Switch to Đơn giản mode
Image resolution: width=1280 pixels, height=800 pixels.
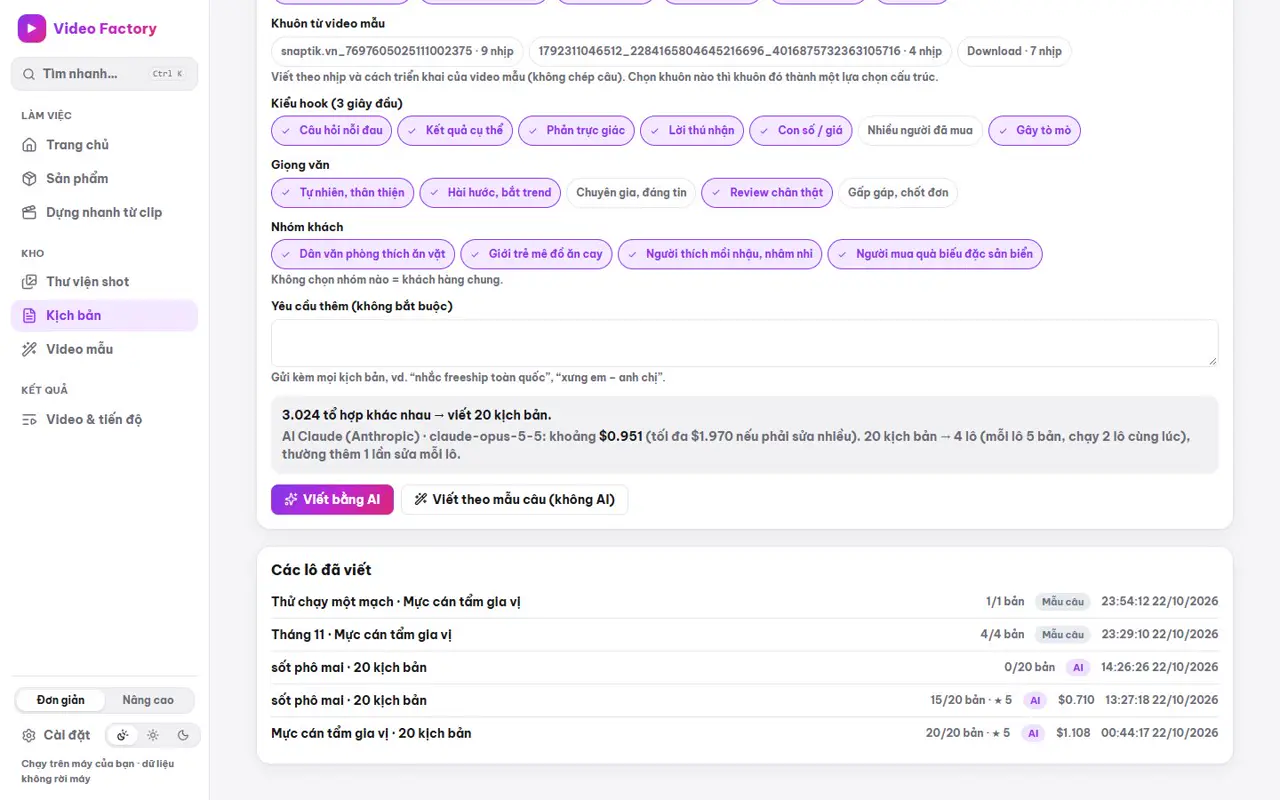point(61,701)
